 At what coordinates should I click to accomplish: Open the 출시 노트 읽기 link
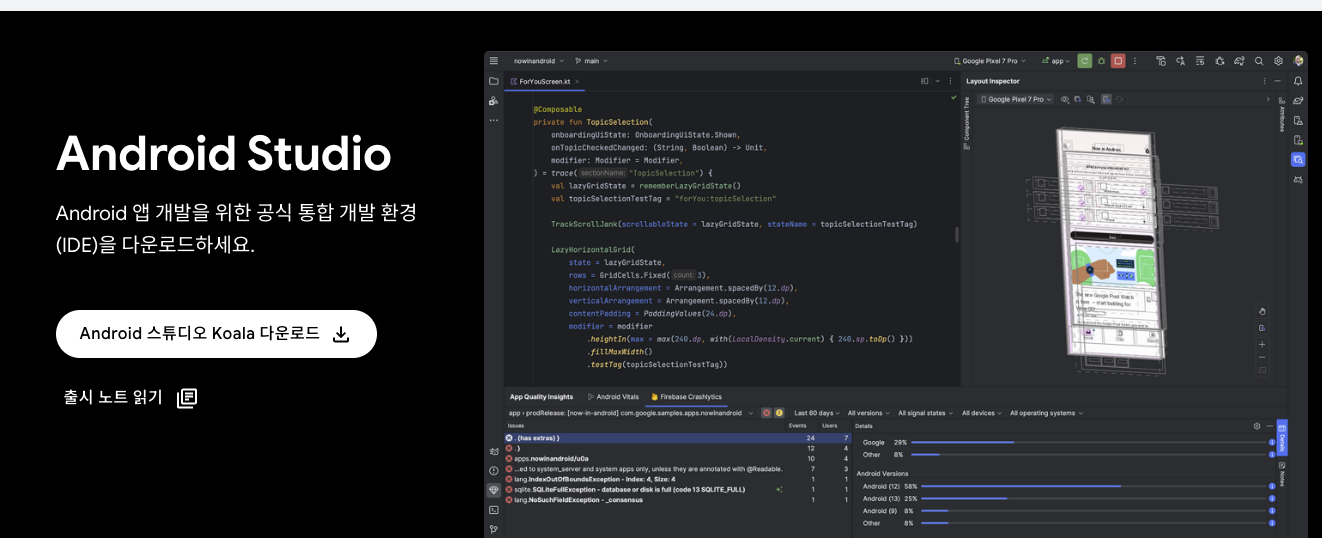(131, 397)
